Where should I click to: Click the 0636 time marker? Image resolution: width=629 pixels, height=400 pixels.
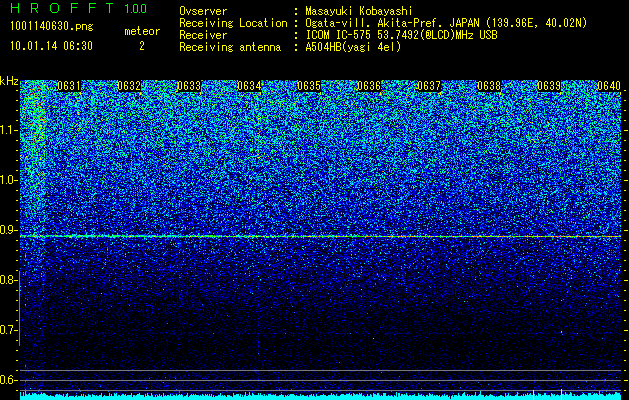[x=369, y=86]
